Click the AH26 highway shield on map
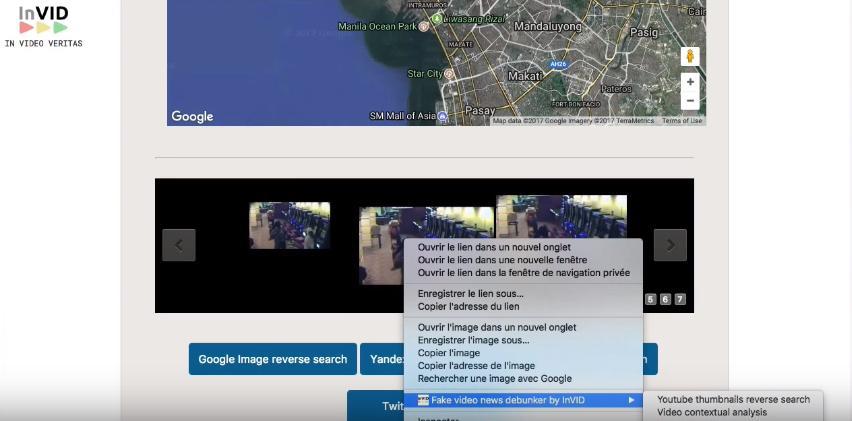This screenshot has height=421, width=852. tap(558, 64)
